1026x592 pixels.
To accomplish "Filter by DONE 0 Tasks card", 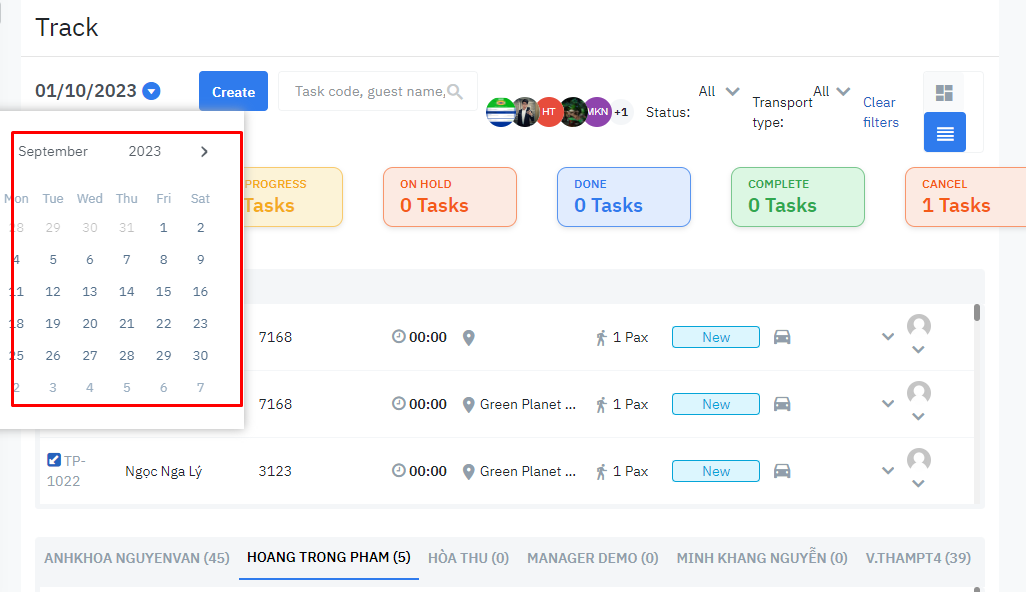I will tap(624, 197).
